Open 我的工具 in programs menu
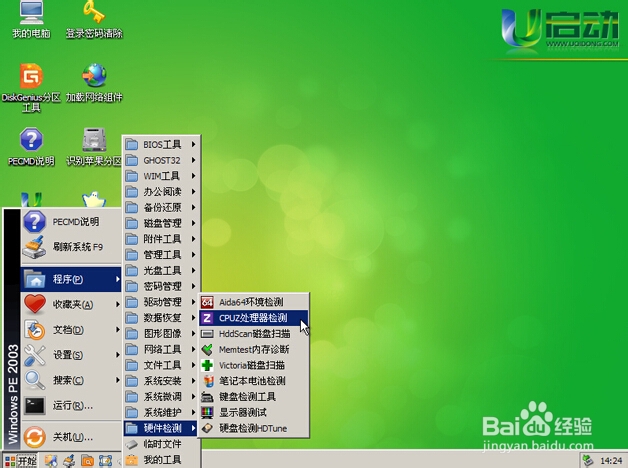The width and height of the screenshot is (628, 468). click(x=161, y=460)
